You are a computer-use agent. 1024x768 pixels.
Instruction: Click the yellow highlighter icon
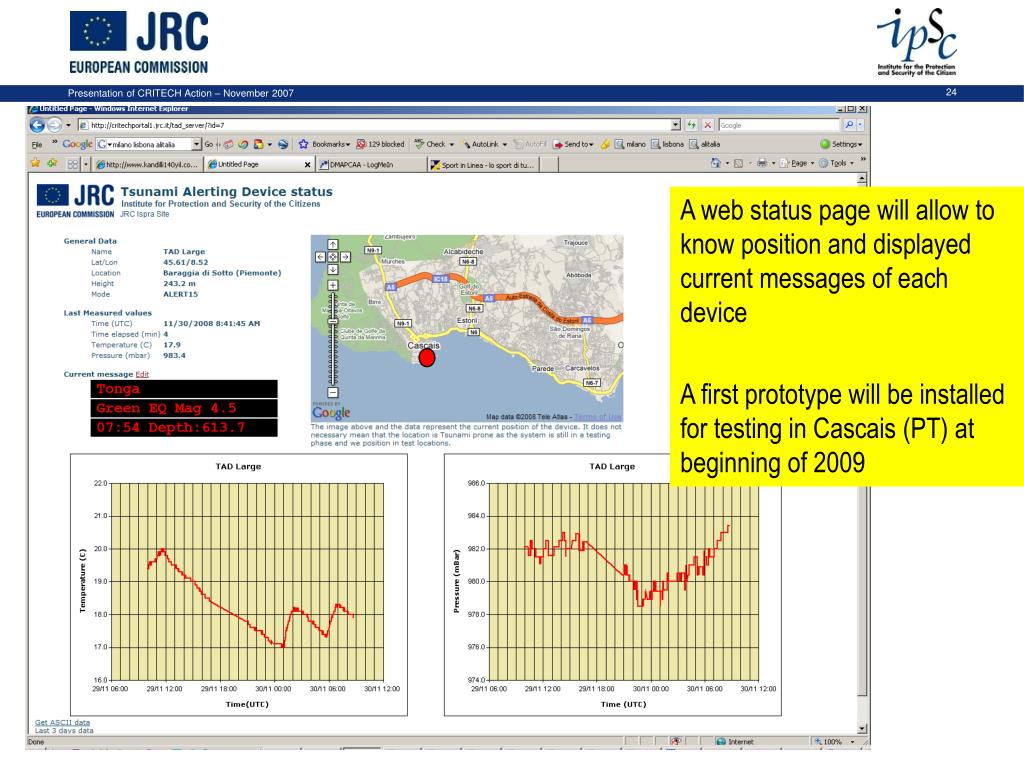click(605, 144)
